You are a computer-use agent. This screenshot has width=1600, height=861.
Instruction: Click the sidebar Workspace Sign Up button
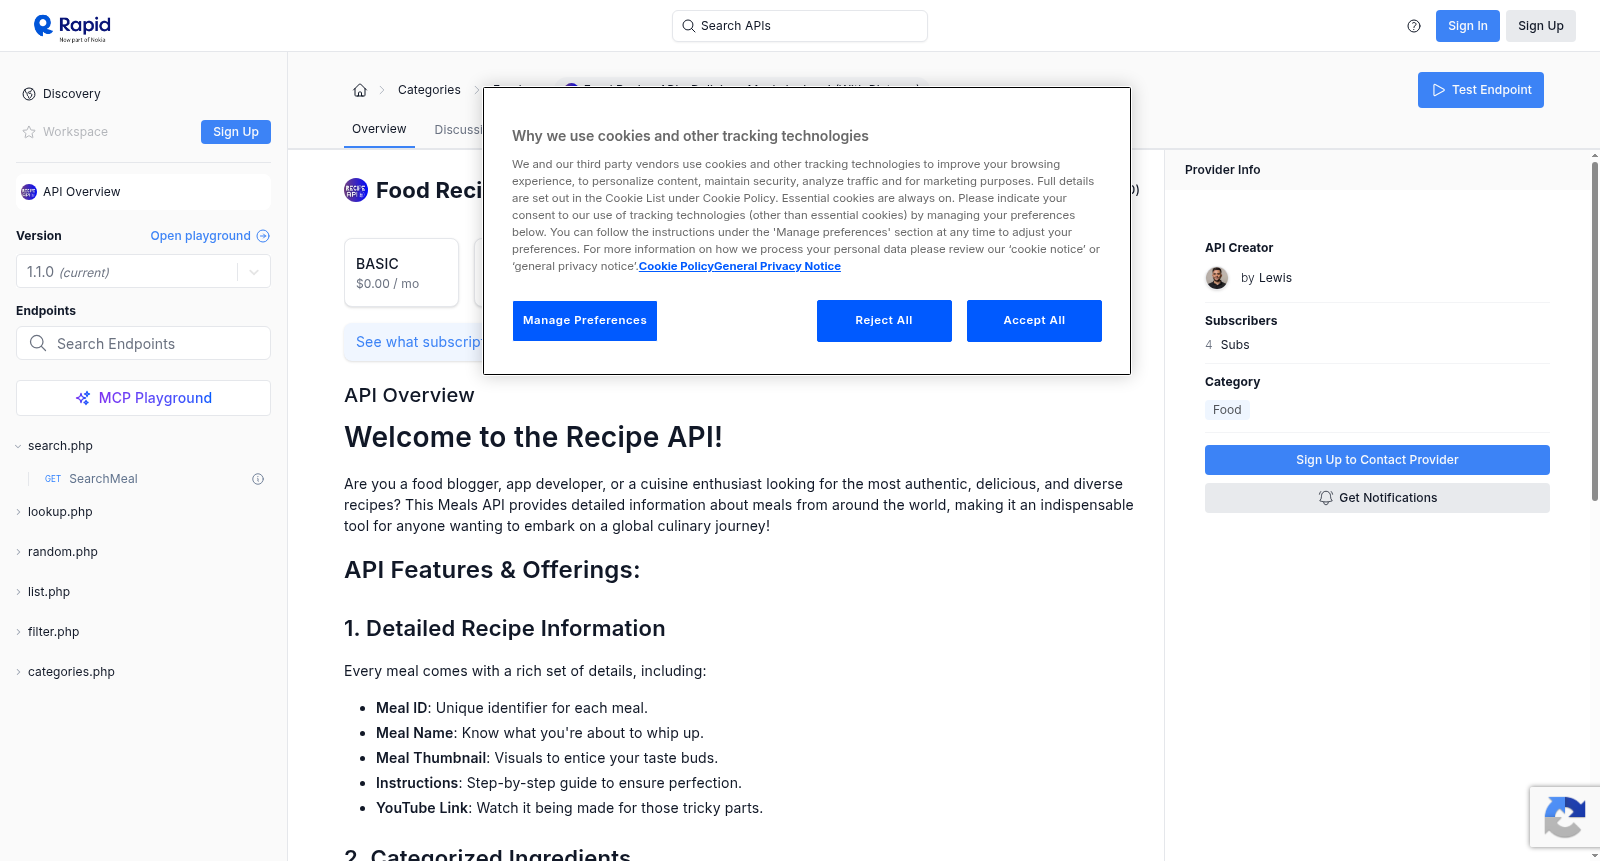point(236,132)
